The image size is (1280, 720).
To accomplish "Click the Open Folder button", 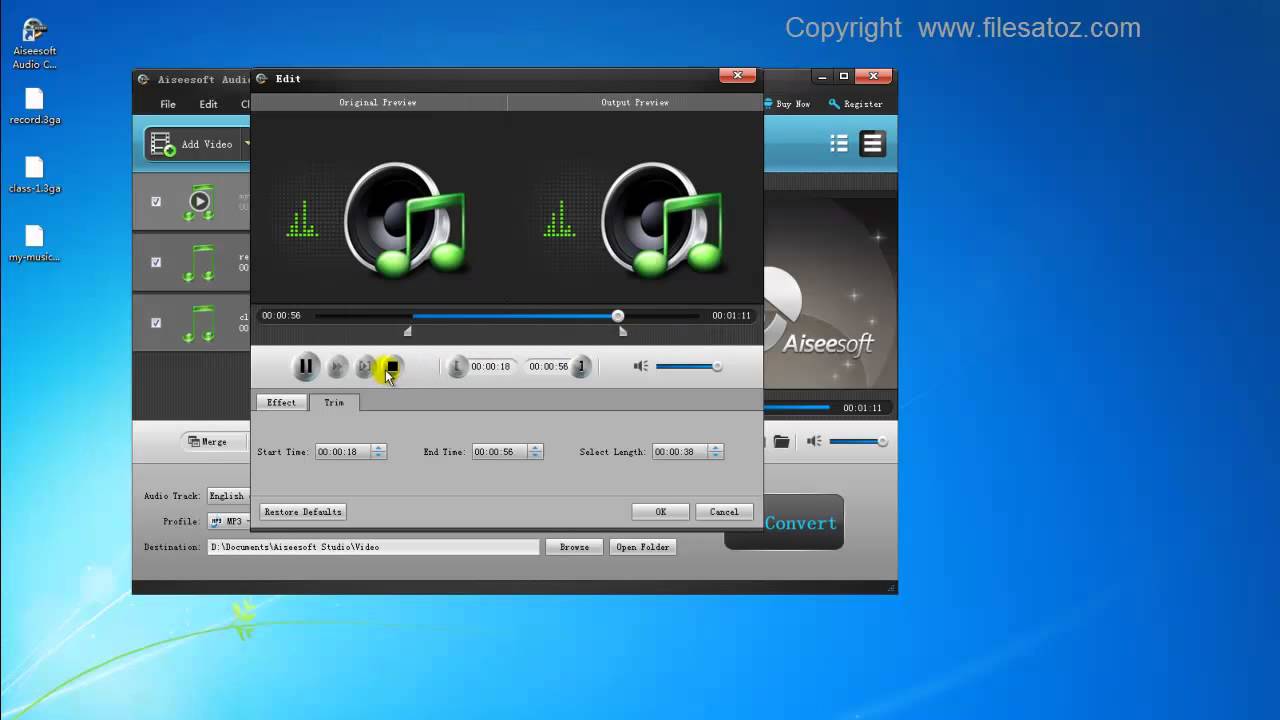I will (x=642, y=547).
